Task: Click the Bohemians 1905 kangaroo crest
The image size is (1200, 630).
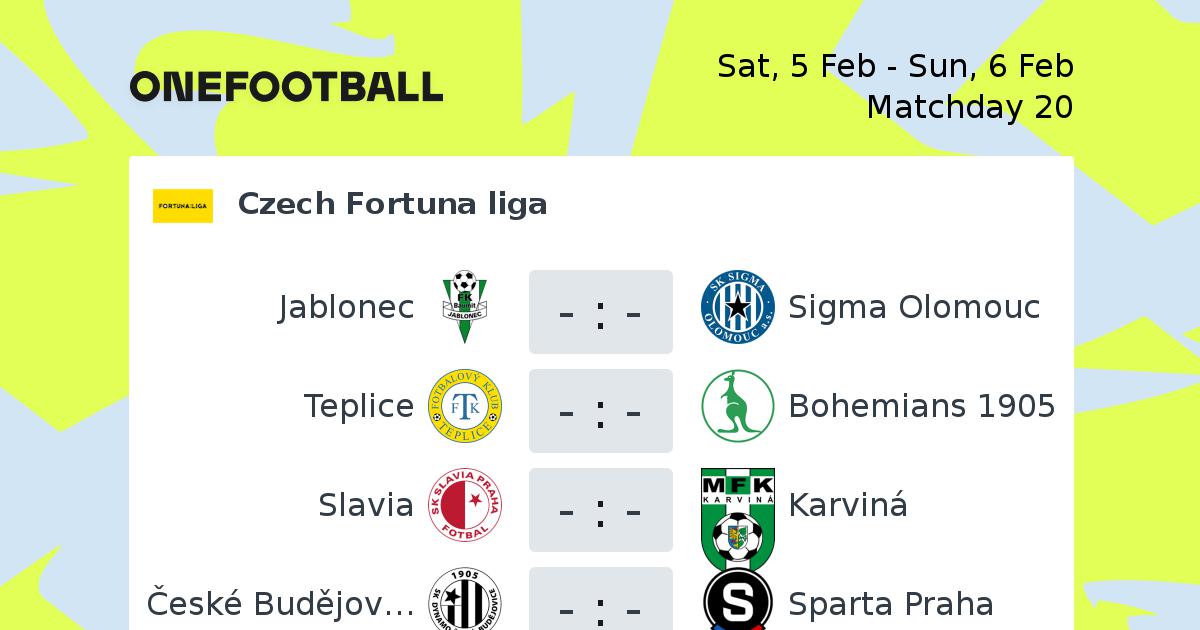Action: pyautogui.click(x=738, y=406)
